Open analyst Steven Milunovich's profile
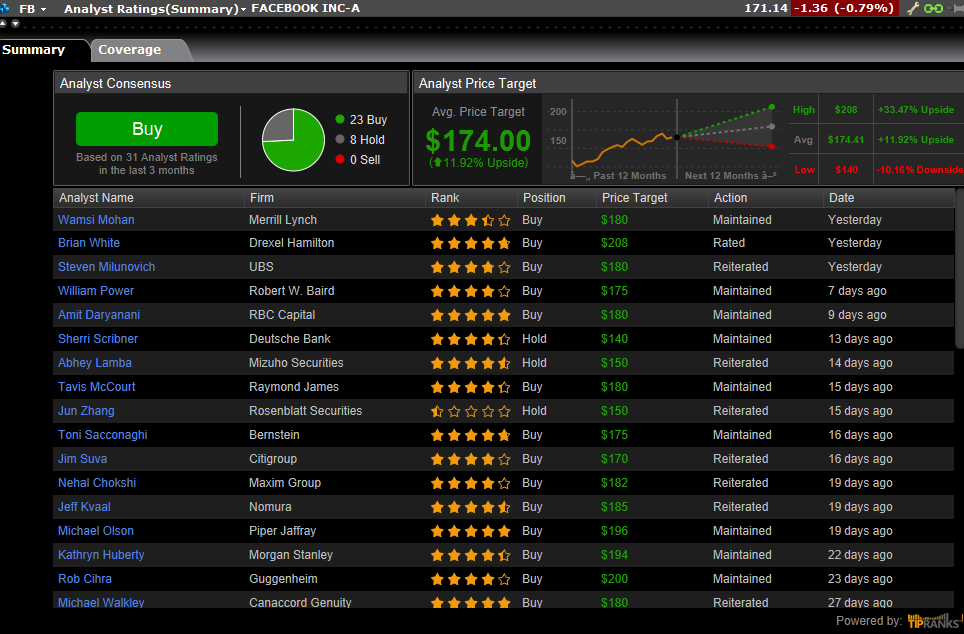 point(106,266)
